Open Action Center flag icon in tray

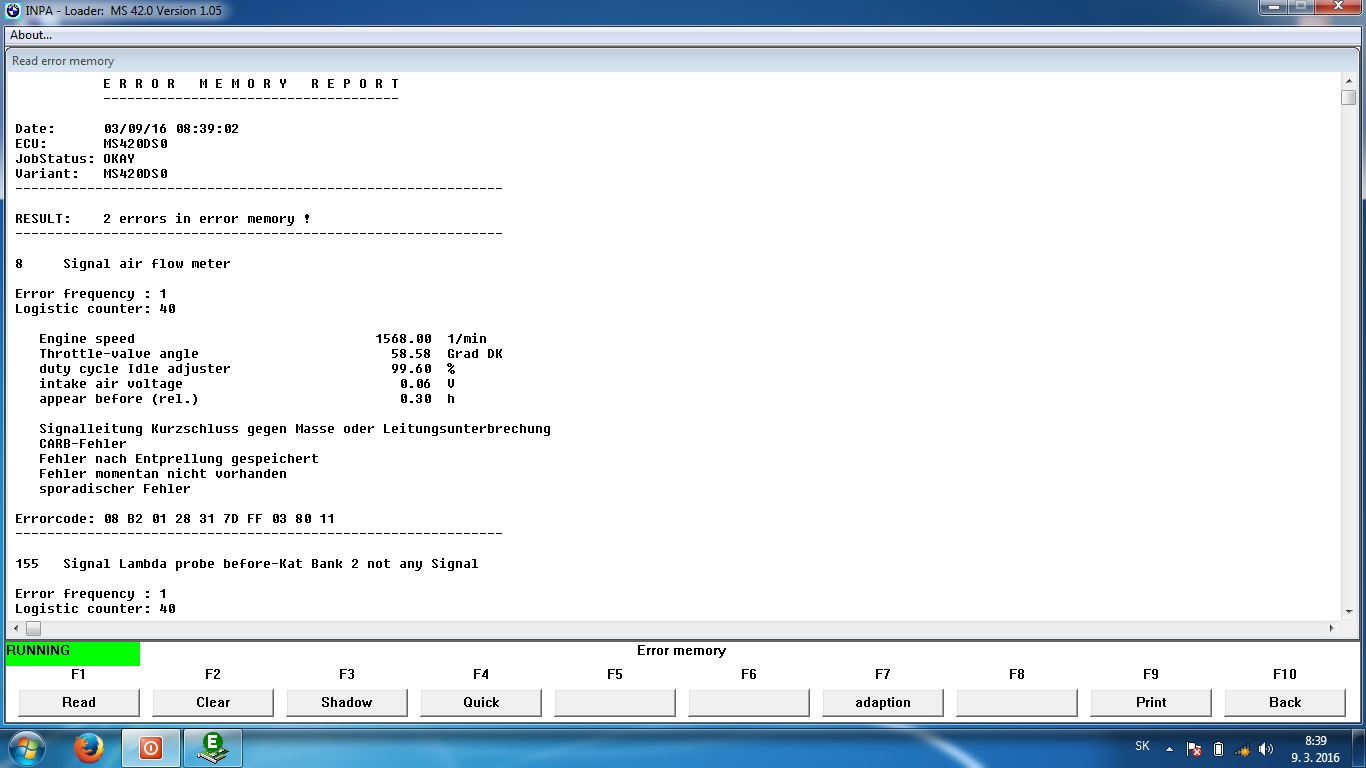(1194, 749)
